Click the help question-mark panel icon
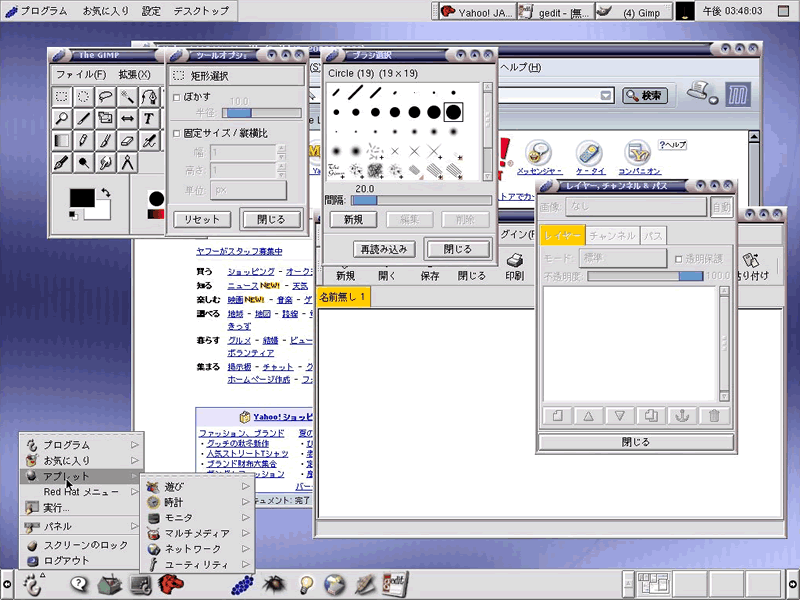The image size is (800, 600). [x=79, y=584]
